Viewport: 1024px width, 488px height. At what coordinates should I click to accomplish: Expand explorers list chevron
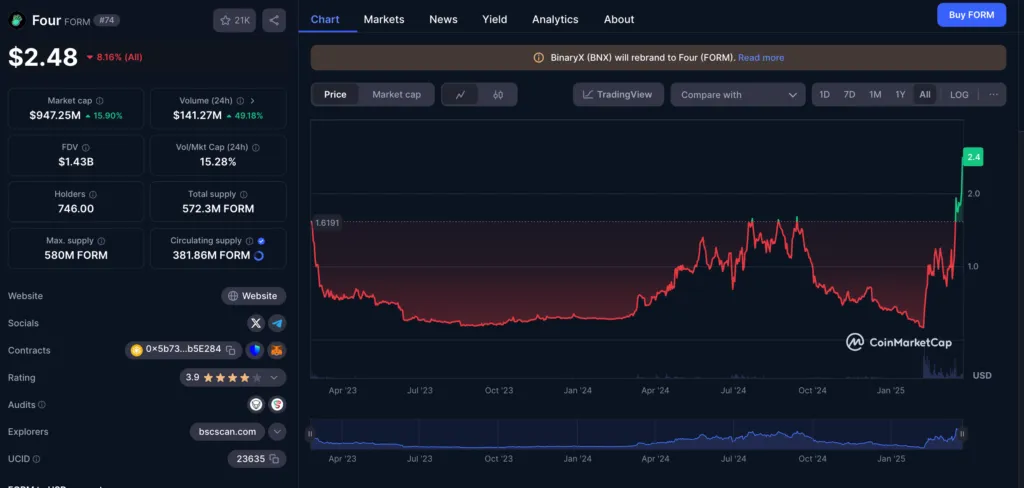(277, 432)
